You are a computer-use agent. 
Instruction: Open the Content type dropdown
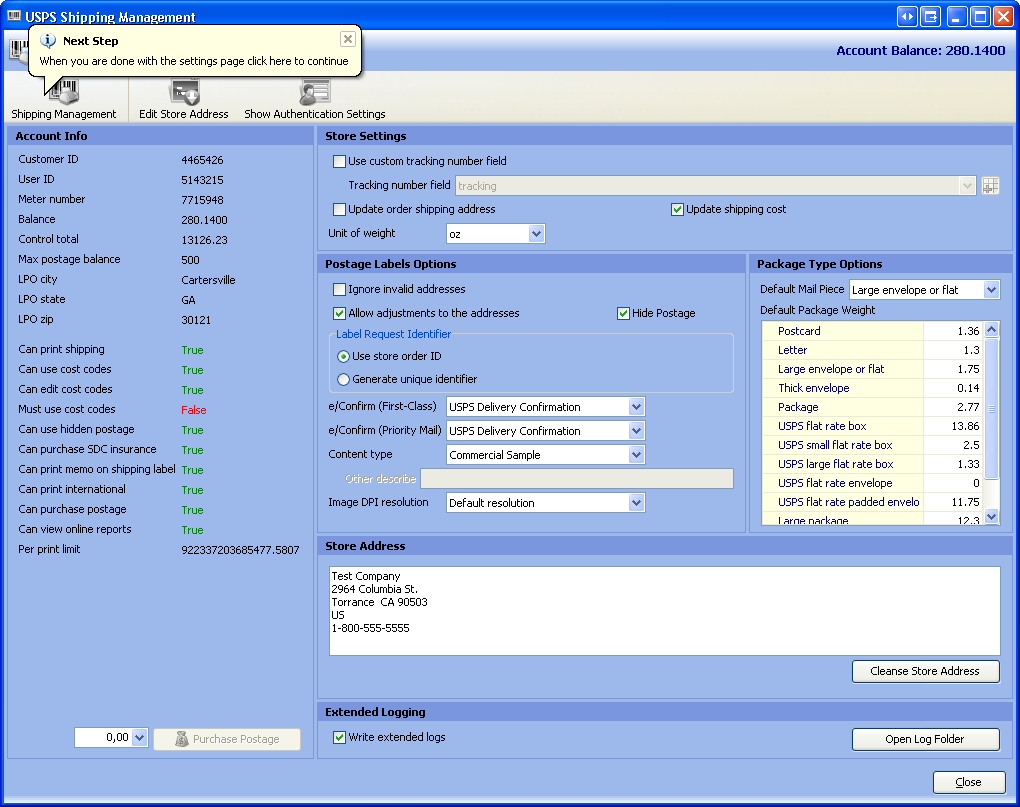point(636,455)
